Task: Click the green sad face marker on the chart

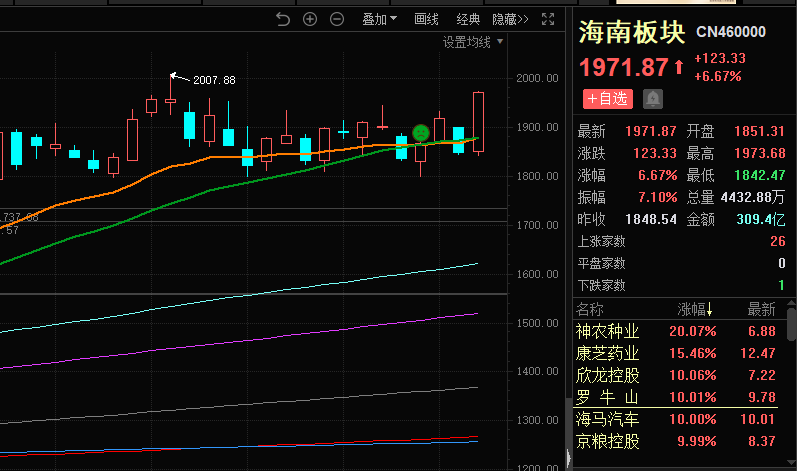Action: pyautogui.click(x=421, y=133)
